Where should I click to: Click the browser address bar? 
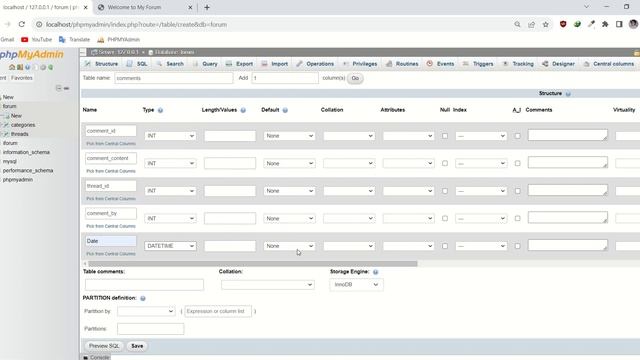(269, 24)
